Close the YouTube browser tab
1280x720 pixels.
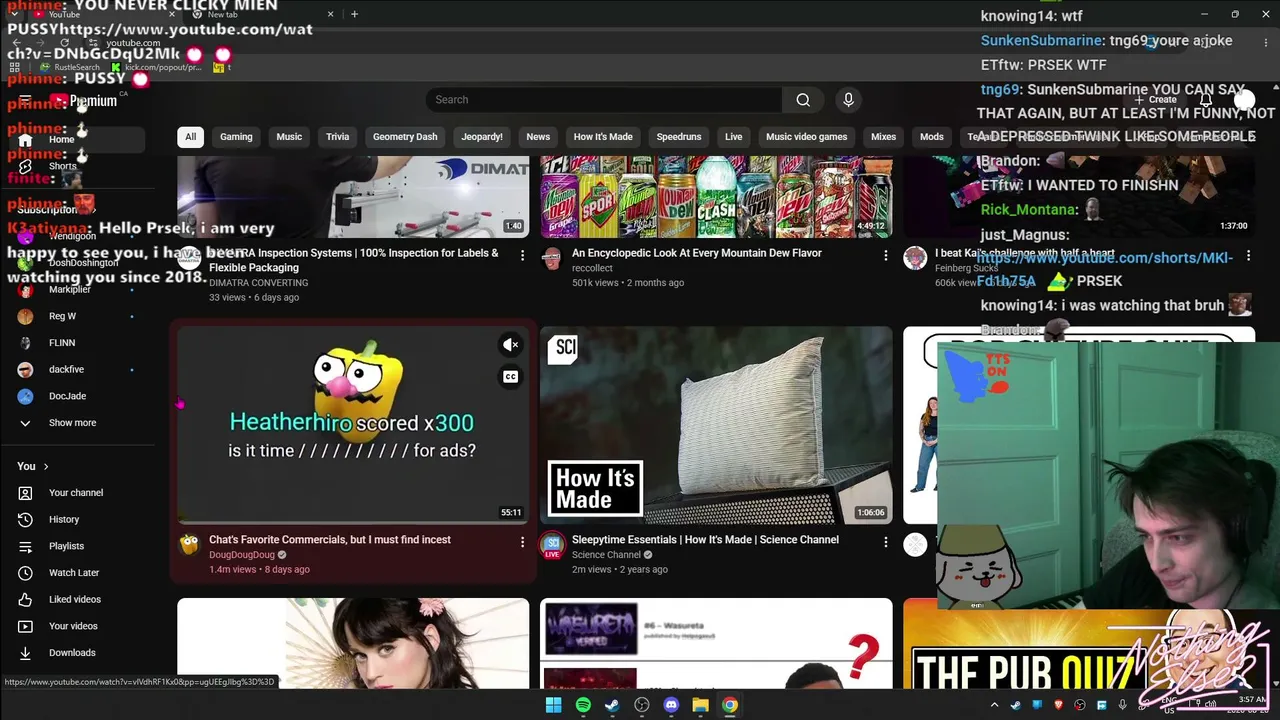(172, 14)
